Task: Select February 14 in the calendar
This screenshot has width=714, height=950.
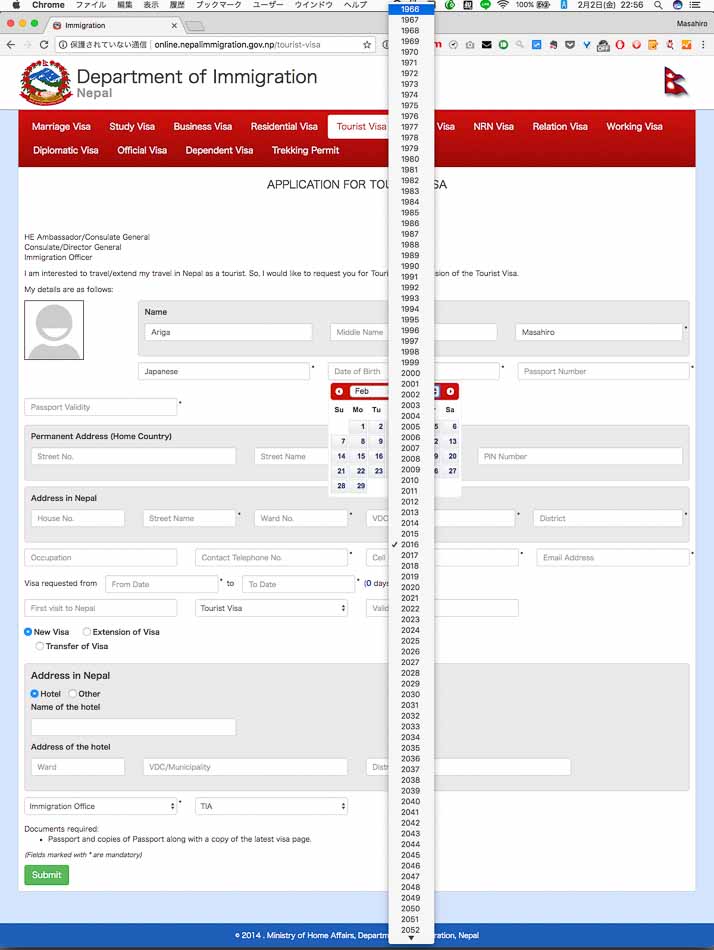Action: pyautogui.click(x=341, y=456)
